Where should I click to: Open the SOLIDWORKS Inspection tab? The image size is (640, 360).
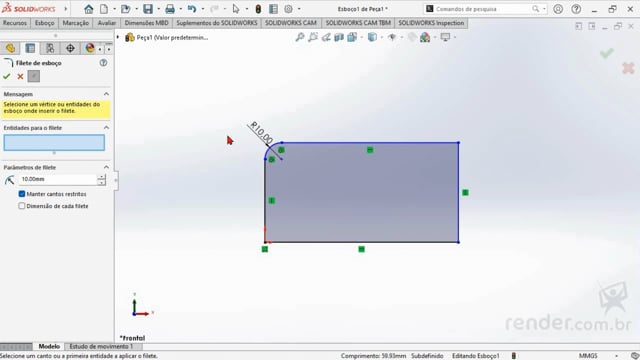[431, 23]
